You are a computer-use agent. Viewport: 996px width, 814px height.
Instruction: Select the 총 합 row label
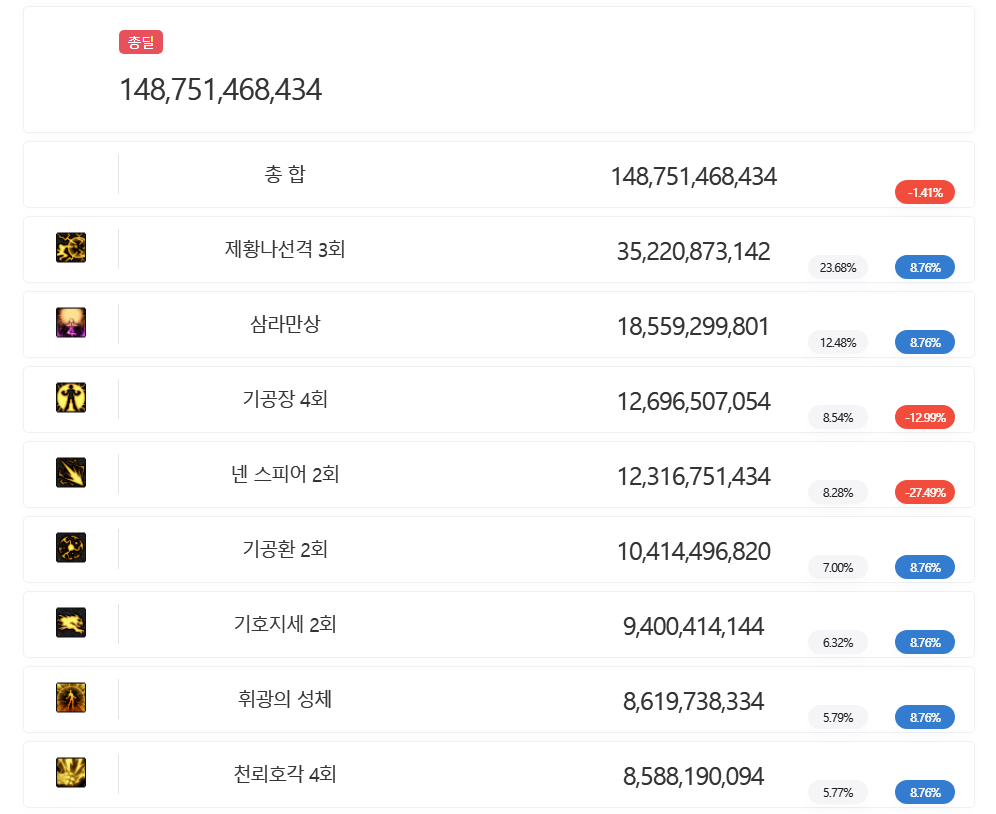tap(285, 174)
